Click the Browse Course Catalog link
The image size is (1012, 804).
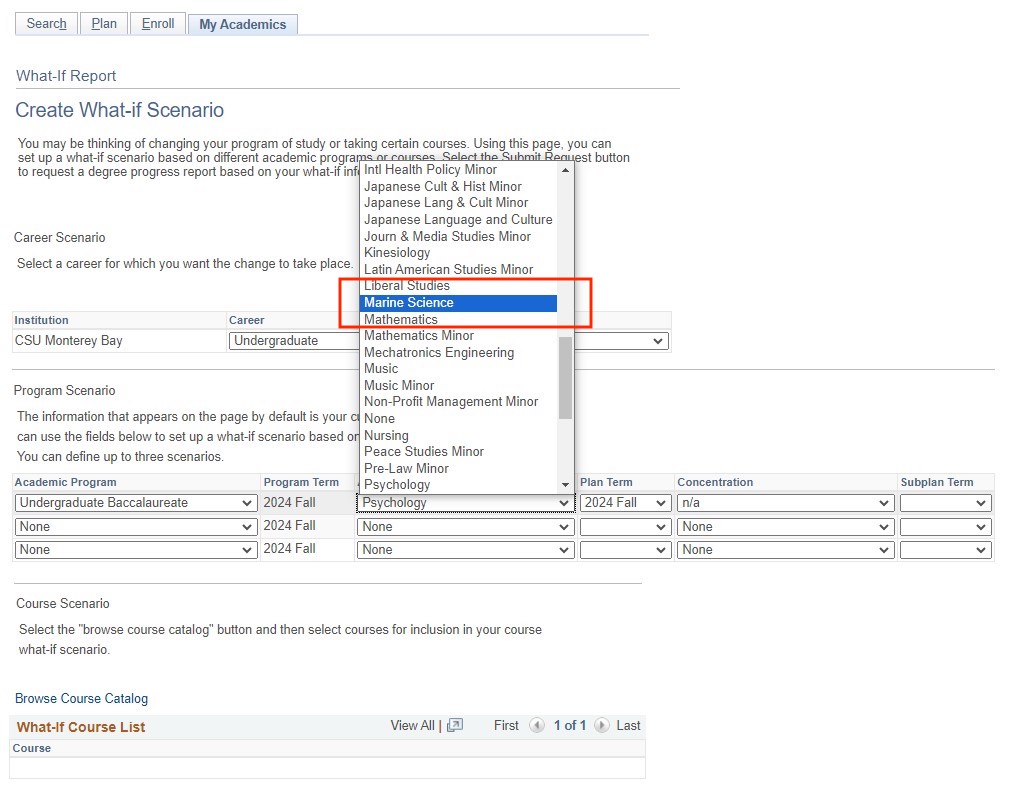(81, 699)
